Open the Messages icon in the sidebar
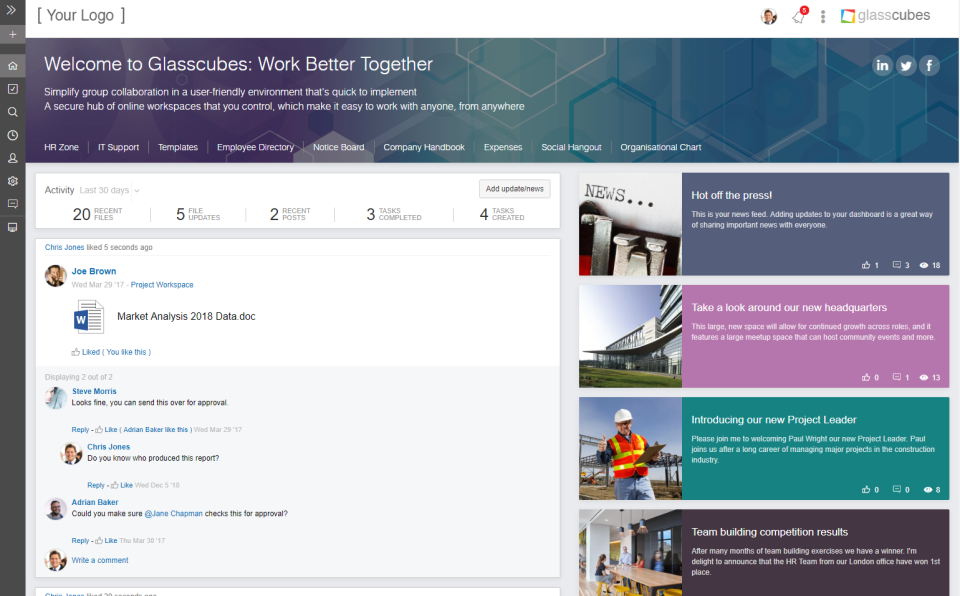960x596 pixels. click(12, 204)
